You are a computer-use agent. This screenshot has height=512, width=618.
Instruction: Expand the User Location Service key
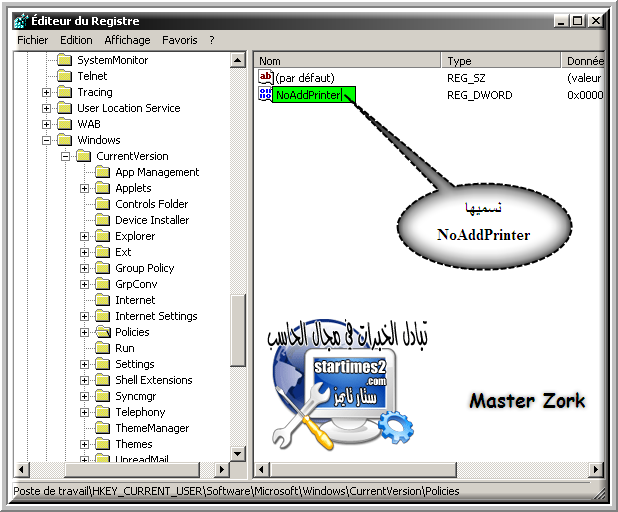(47, 108)
